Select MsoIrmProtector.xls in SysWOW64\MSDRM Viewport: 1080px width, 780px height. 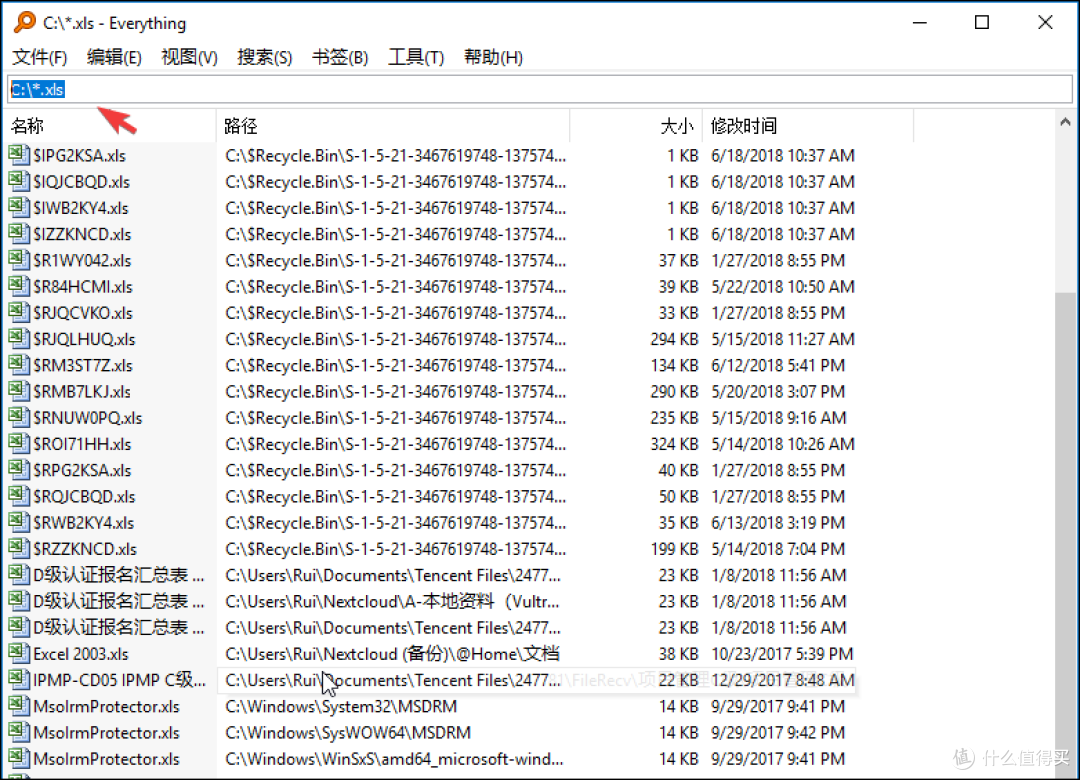tap(106, 732)
